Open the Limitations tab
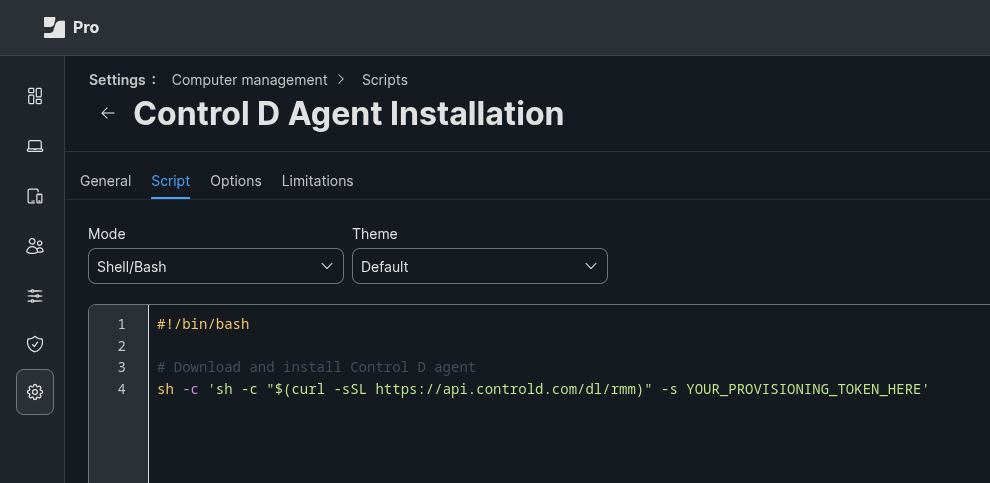This screenshot has width=990, height=483. coord(318,181)
